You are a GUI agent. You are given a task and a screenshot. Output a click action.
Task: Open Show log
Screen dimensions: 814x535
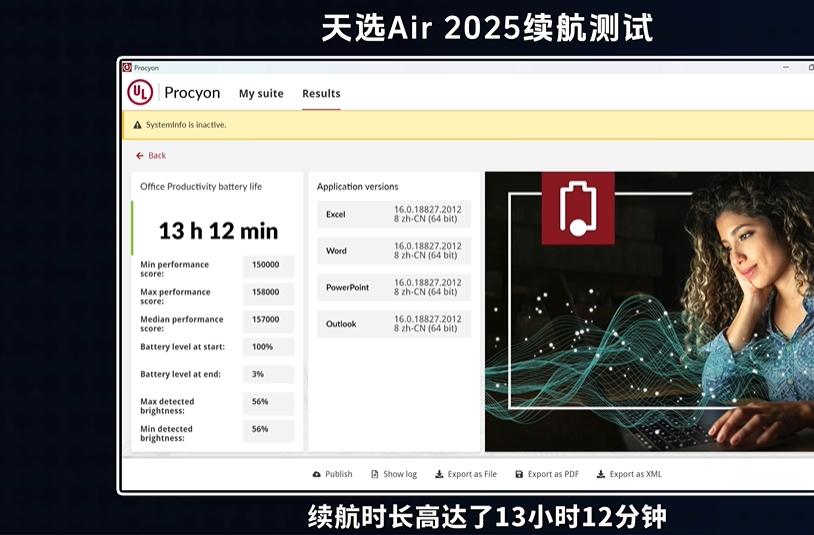coord(394,474)
